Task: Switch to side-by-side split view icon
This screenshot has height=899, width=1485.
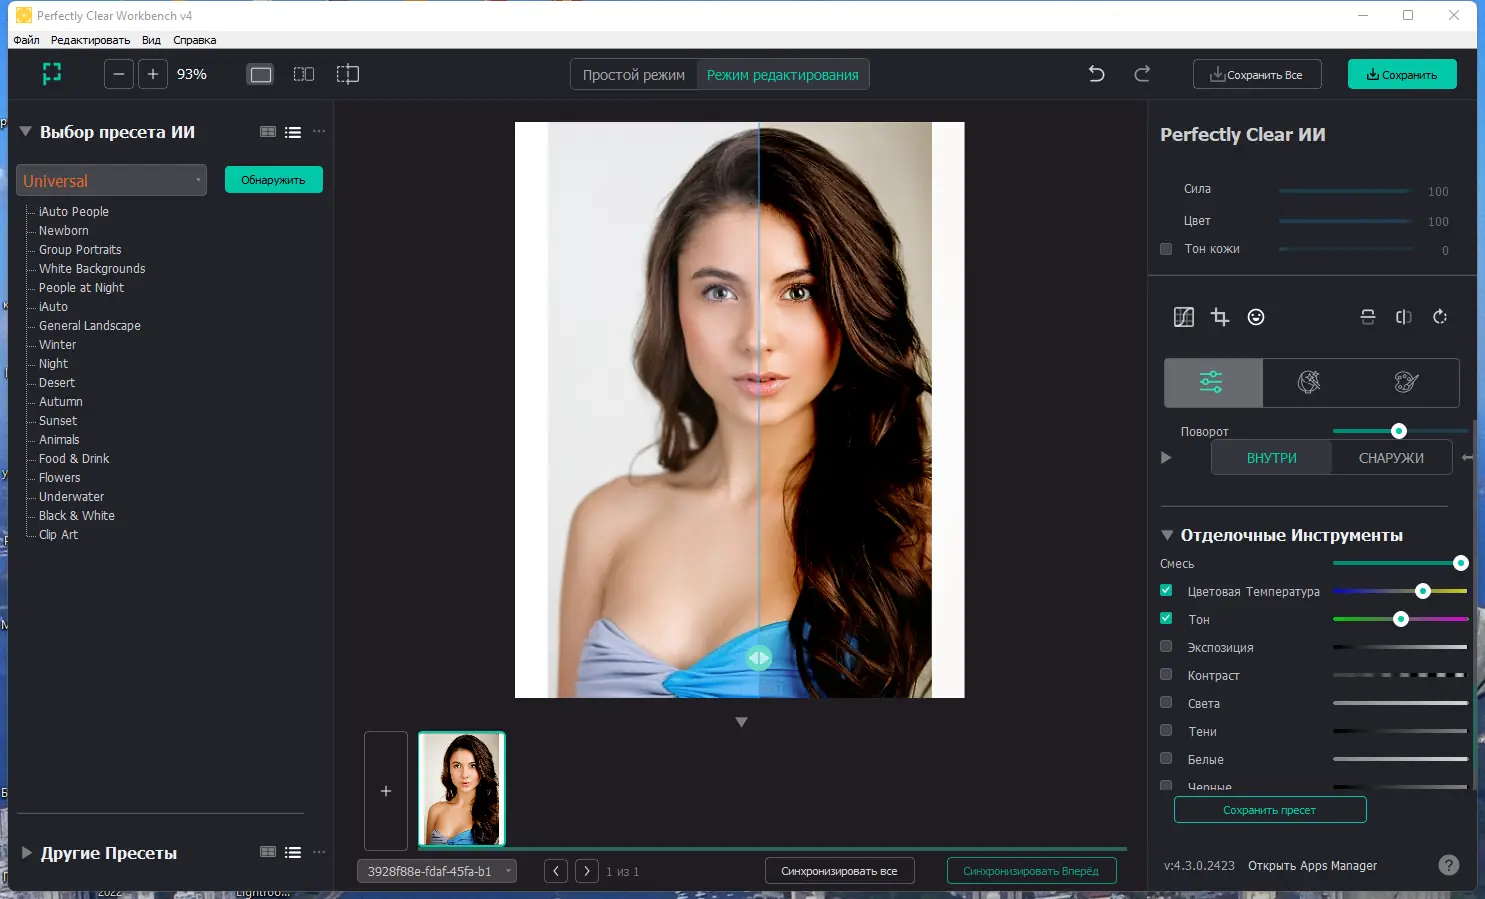Action: point(304,74)
